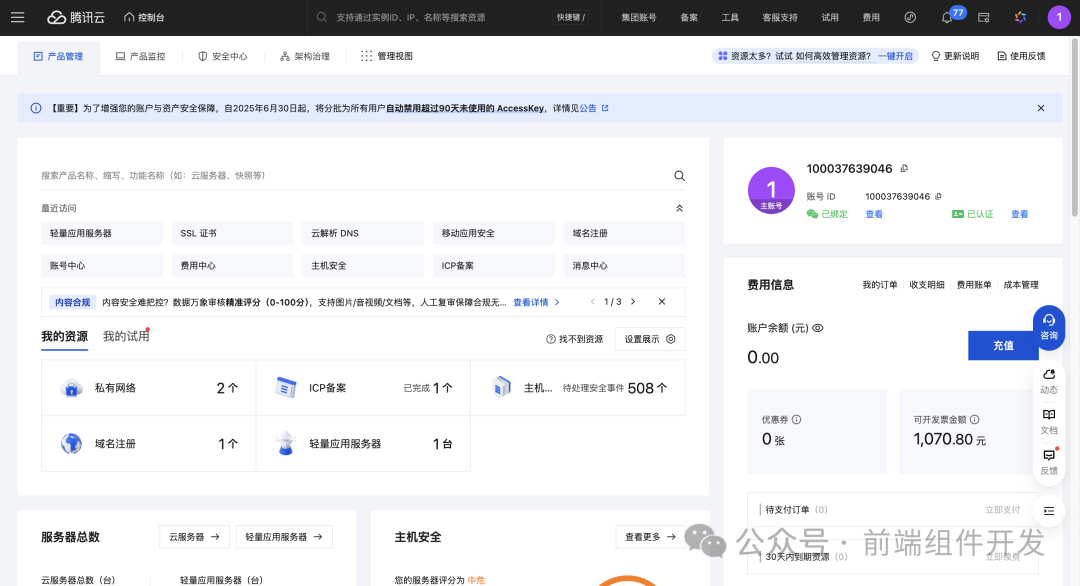
Task: Open the 工具 menu in top bar
Action: pyautogui.click(x=730, y=17)
